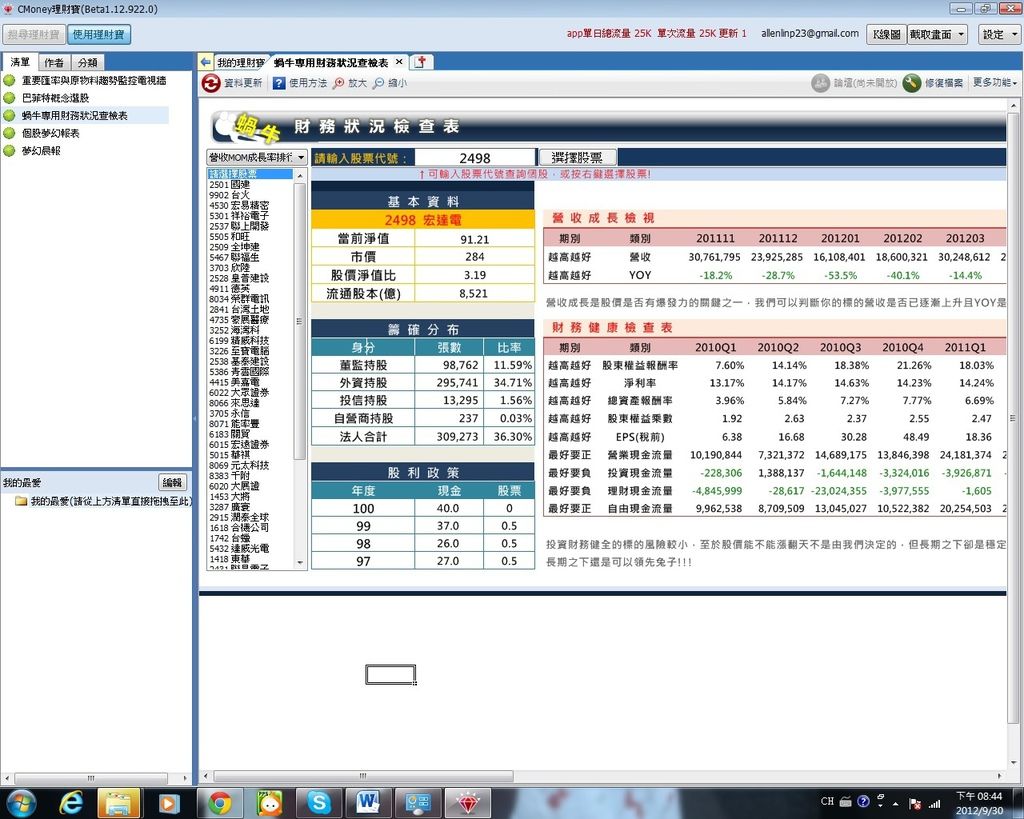Click the CH language indicator in tray
The image size is (1024, 819).
coord(827,801)
